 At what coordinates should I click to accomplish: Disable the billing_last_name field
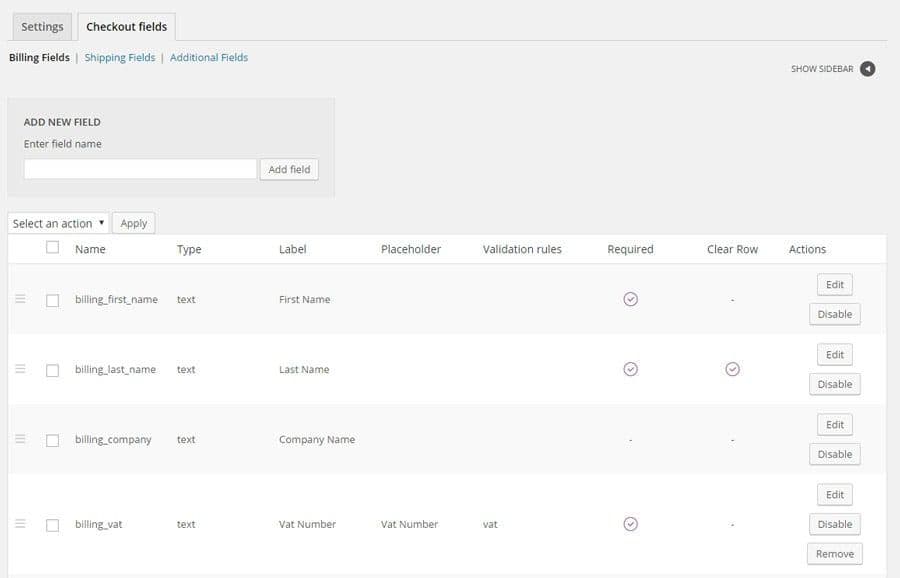pos(835,385)
